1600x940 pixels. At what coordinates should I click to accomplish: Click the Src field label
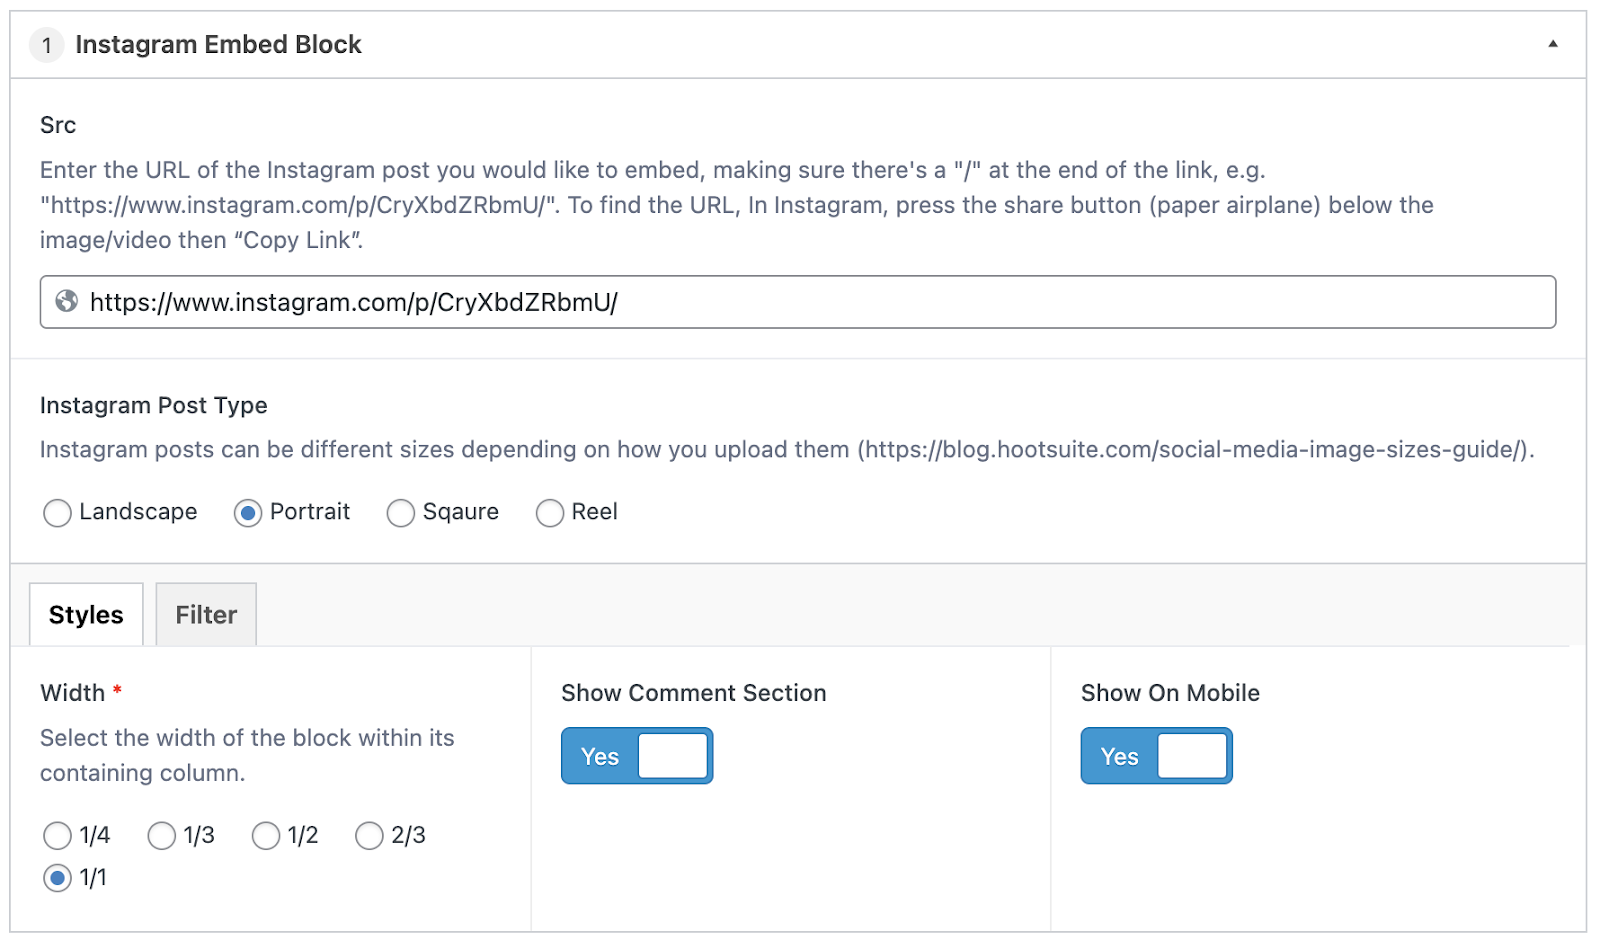click(x=58, y=125)
